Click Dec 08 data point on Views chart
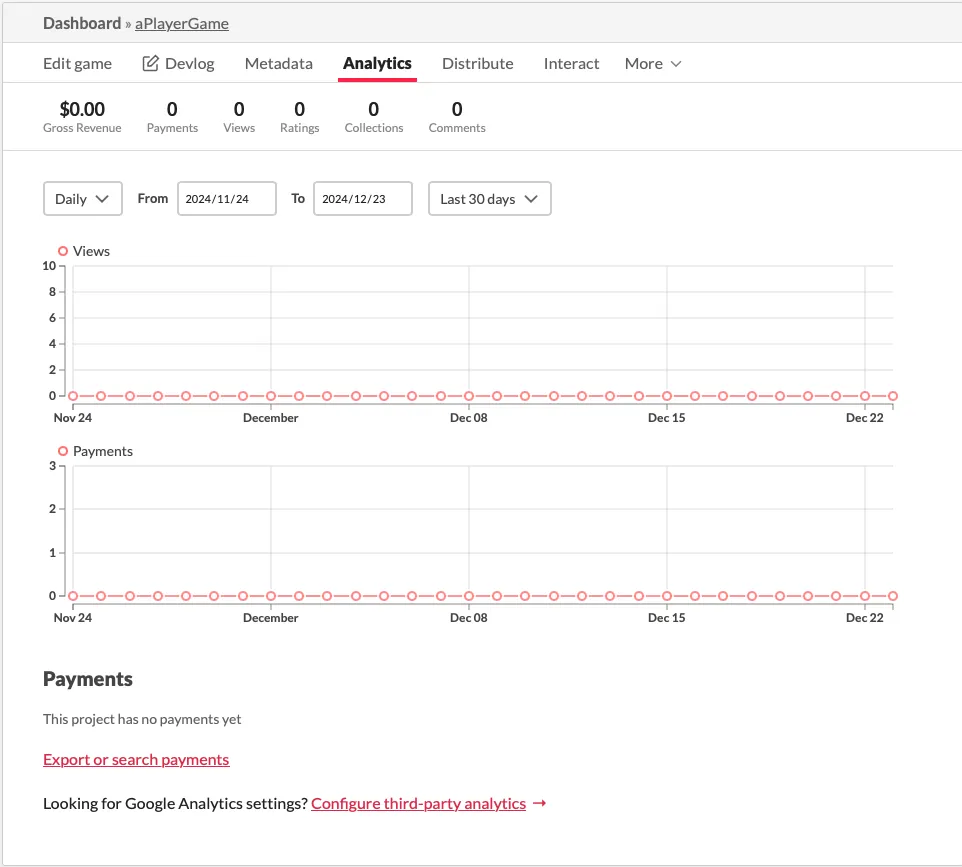962x867 pixels. coord(469,396)
